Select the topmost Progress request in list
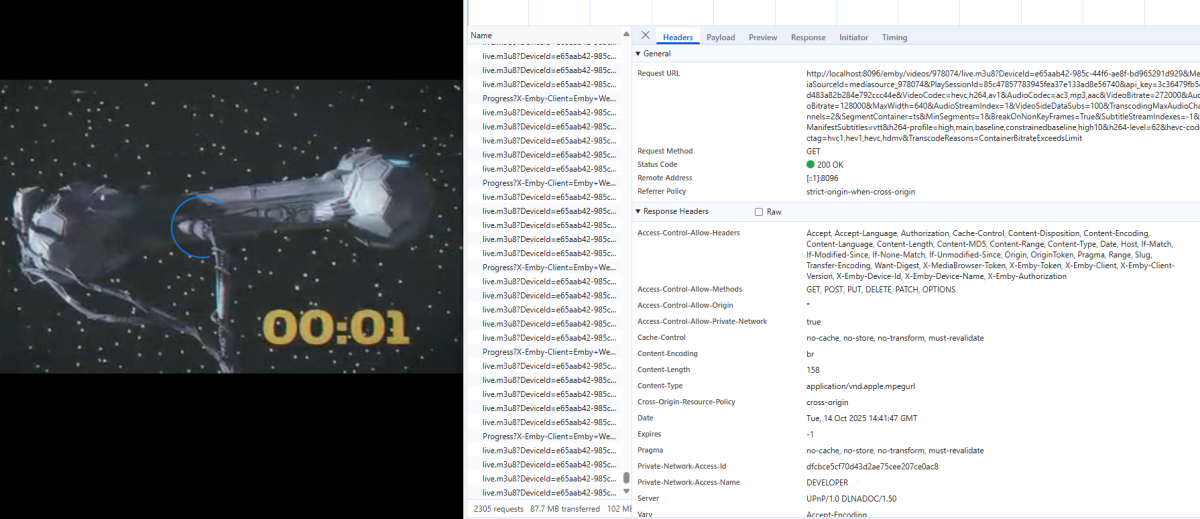The width and height of the screenshot is (1200, 519). tap(548, 99)
